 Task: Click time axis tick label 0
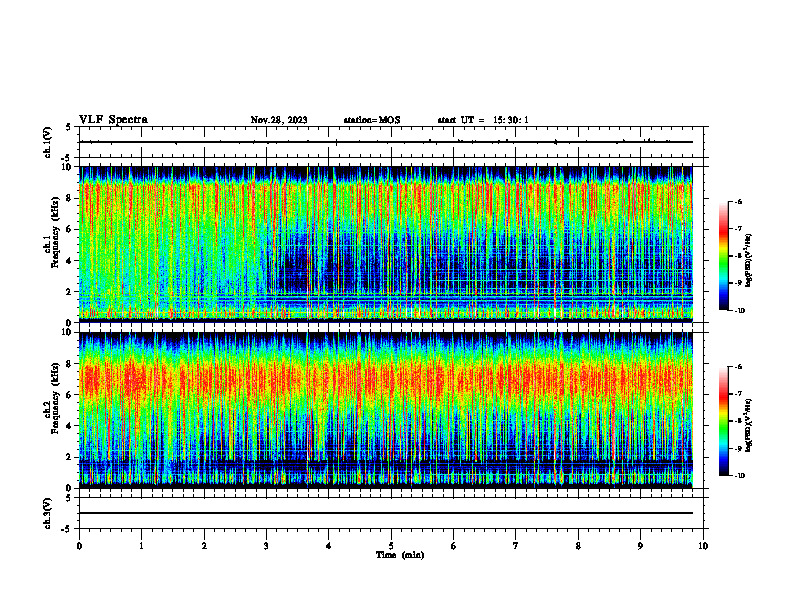coord(79,546)
